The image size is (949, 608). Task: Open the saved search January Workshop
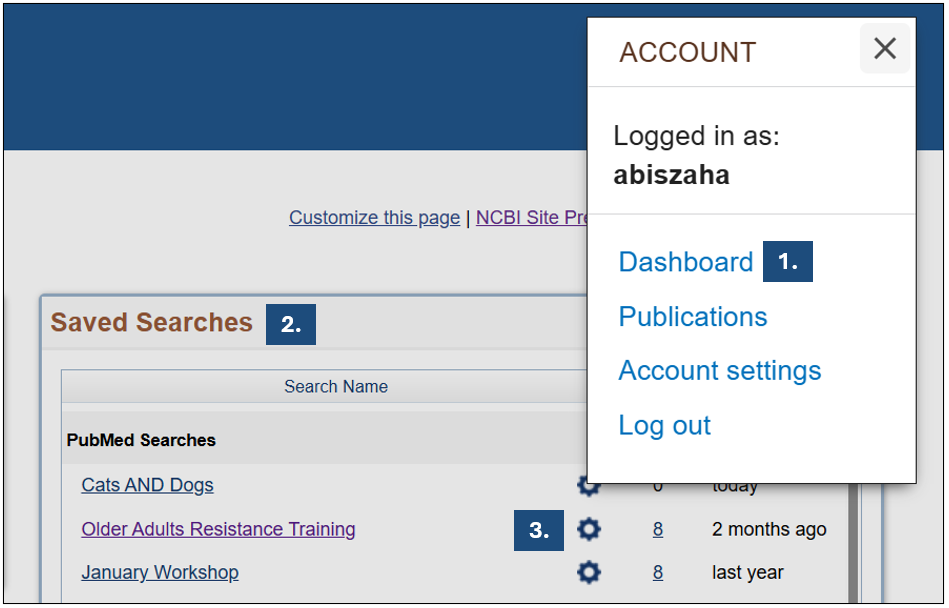point(159,572)
